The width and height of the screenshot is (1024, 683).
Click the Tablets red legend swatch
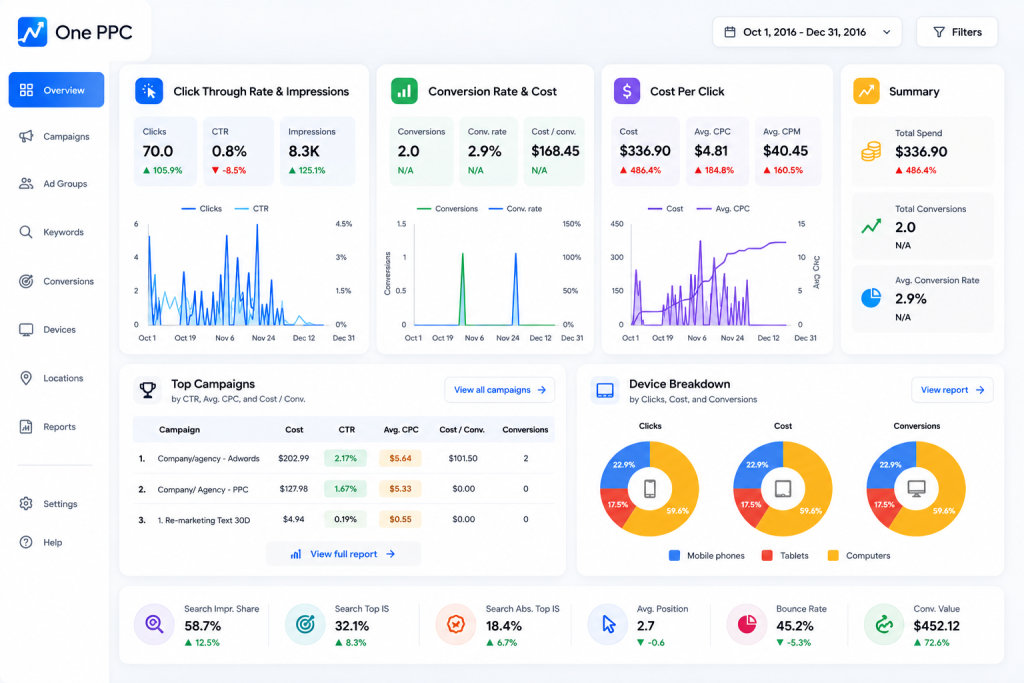click(x=767, y=556)
